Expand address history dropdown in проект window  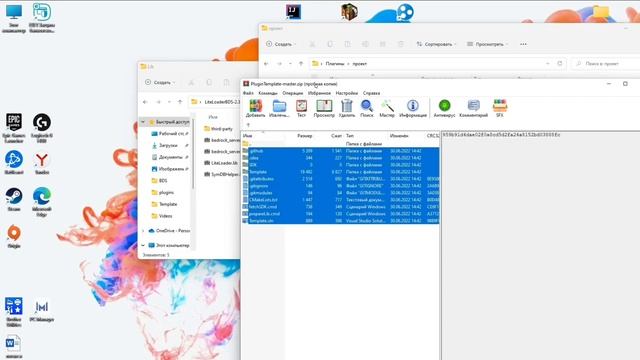tap(548, 64)
